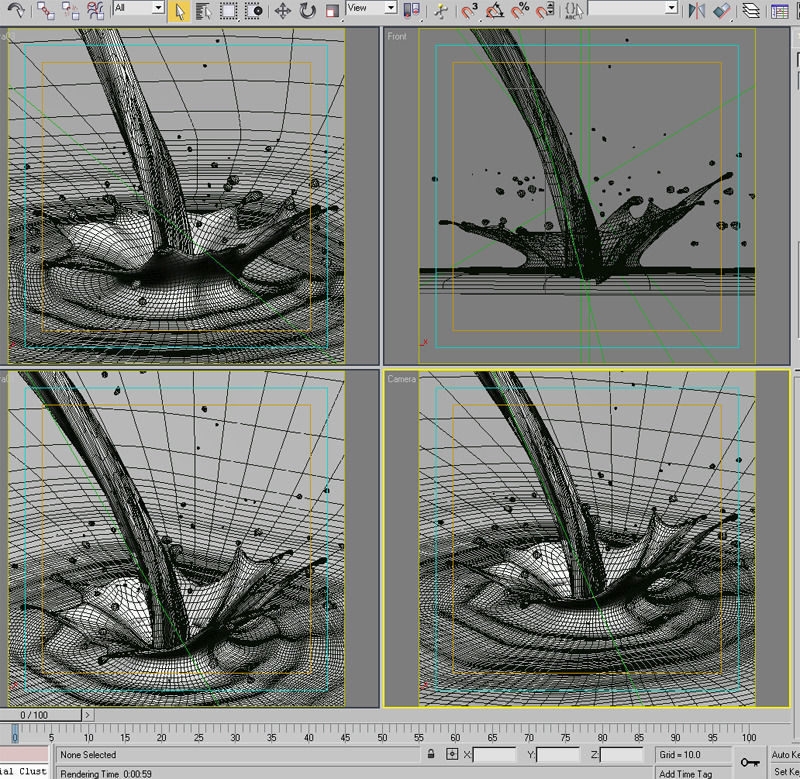The image size is (800, 779).
Task: Click the Edit Named Selection Sets icon
Action: click(x=574, y=10)
